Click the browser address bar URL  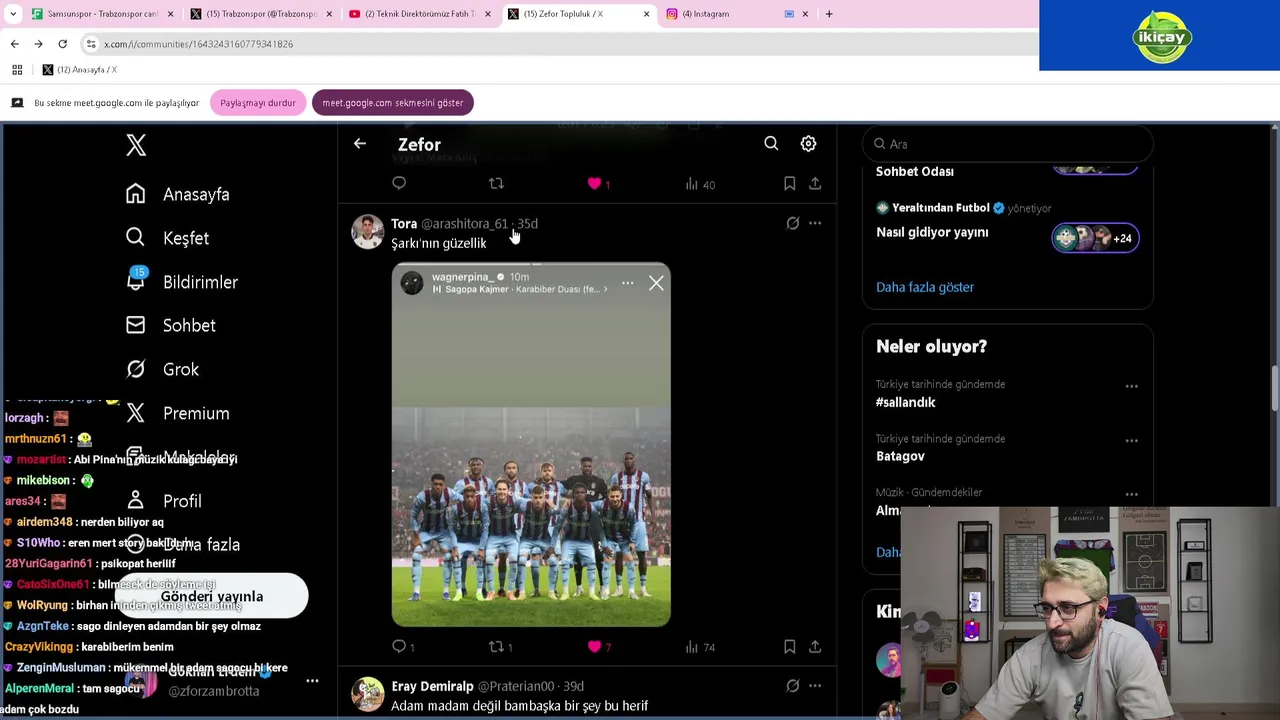(x=198, y=44)
